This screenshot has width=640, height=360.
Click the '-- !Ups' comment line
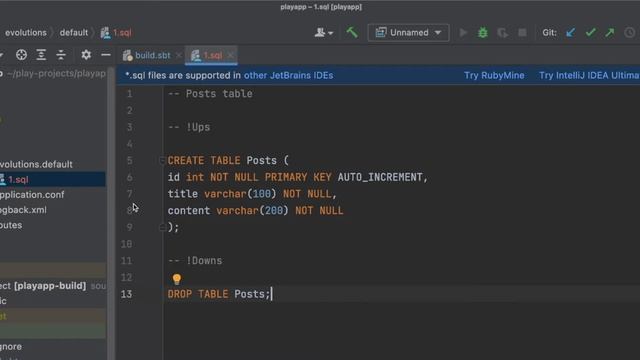[x=189, y=127]
